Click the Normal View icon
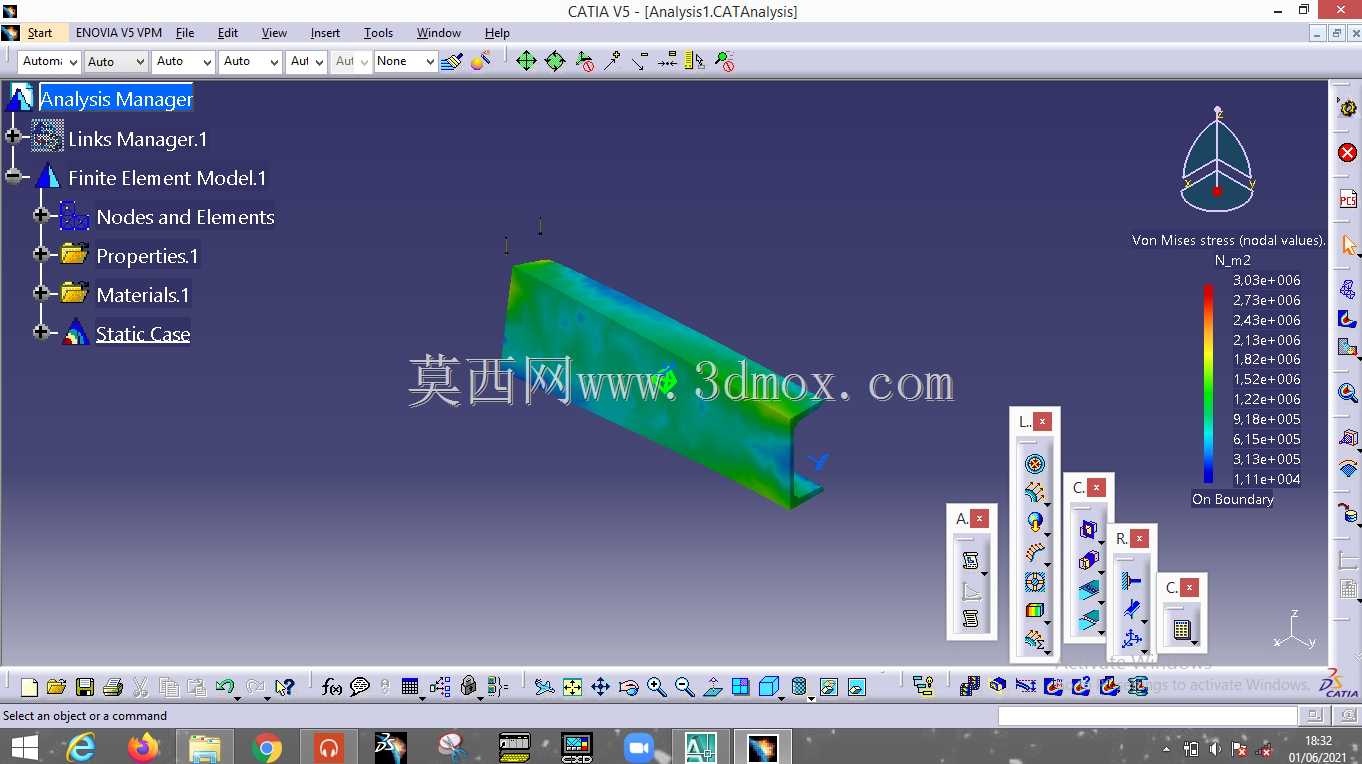Image resolution: width=1362 pixels, height=764 pixels. coord(712,687)
